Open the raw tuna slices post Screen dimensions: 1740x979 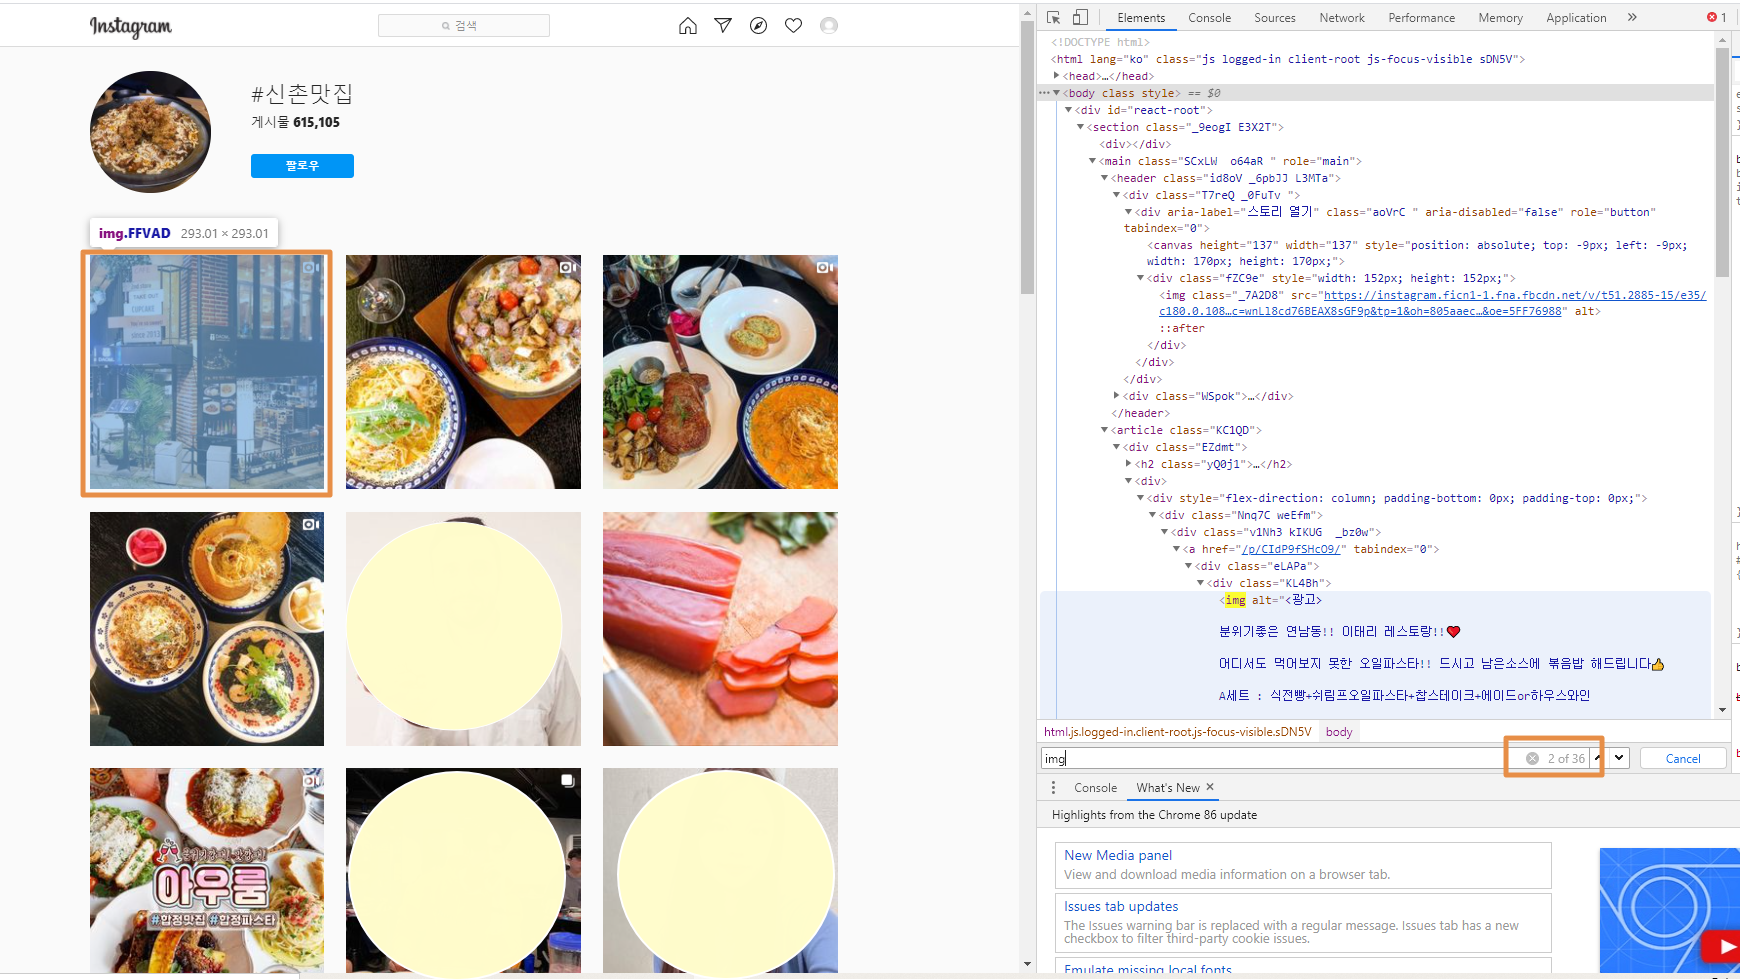click(x=720, y=629)
